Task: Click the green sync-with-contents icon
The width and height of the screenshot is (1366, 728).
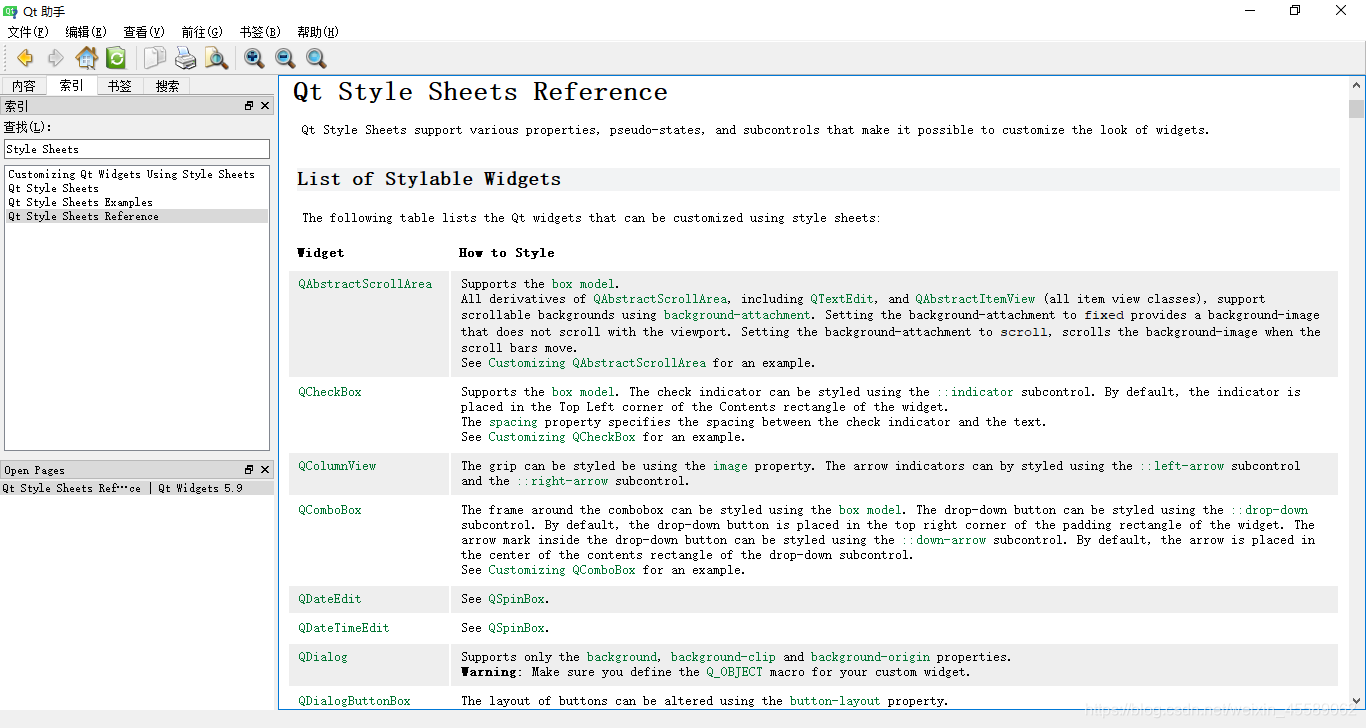Action: (x=116, y=58)
